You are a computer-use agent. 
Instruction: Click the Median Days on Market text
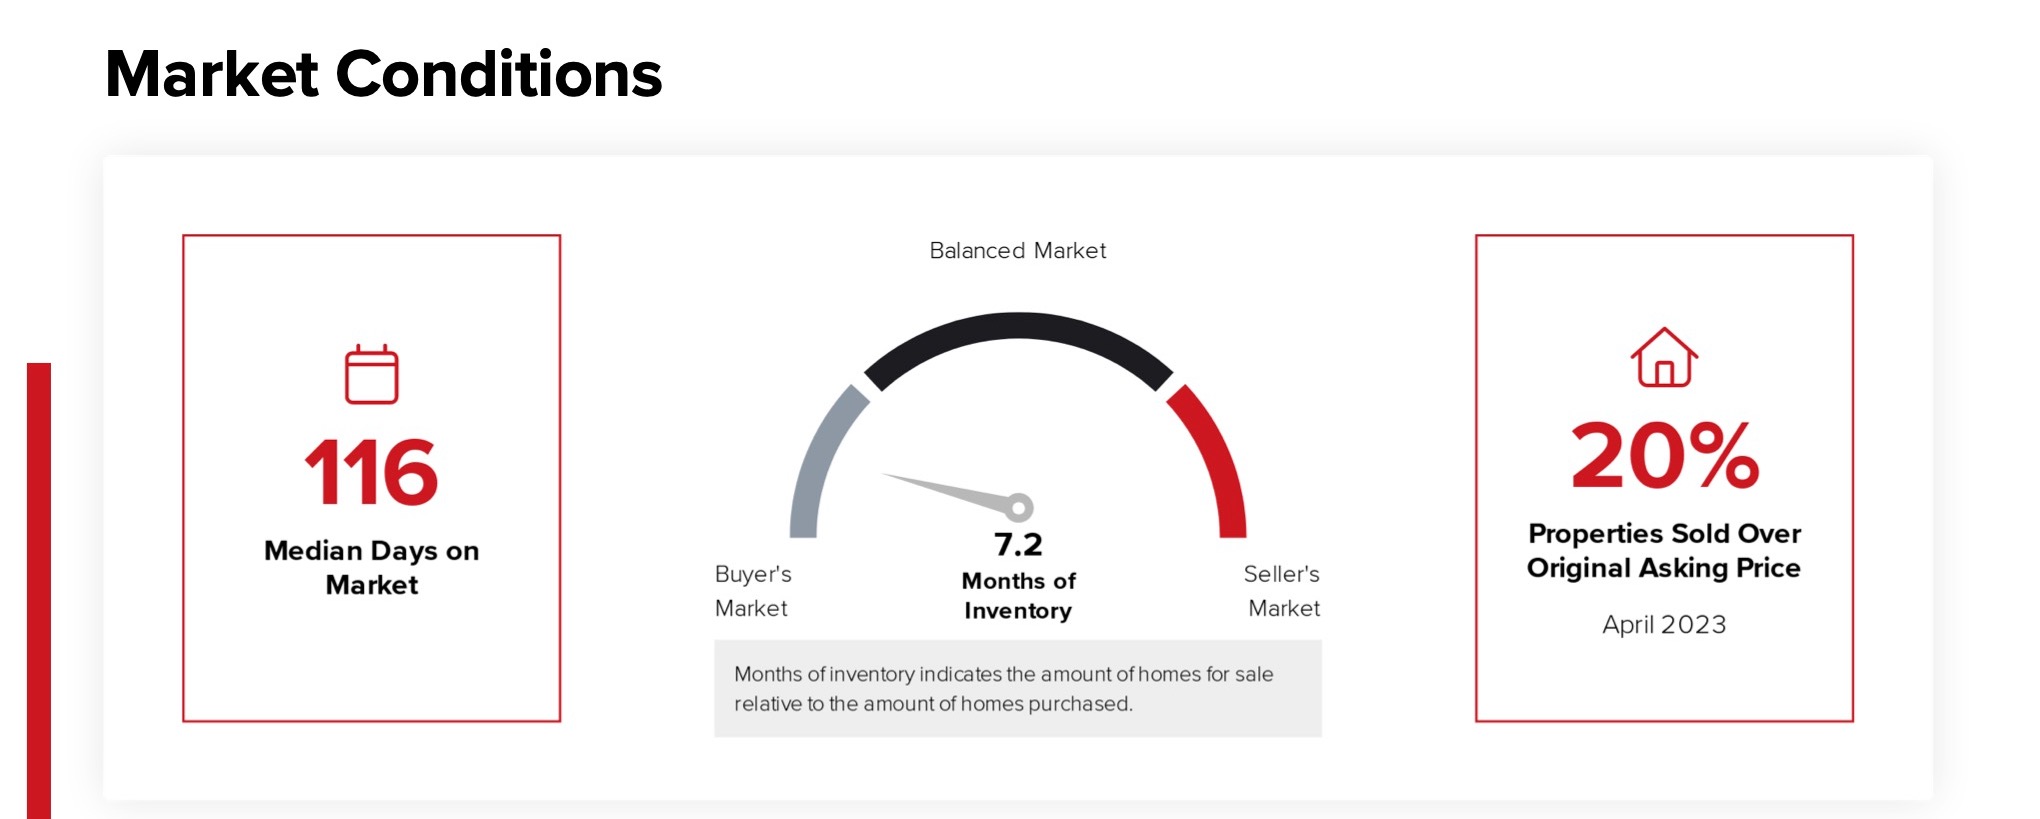[x=372, y=567]
